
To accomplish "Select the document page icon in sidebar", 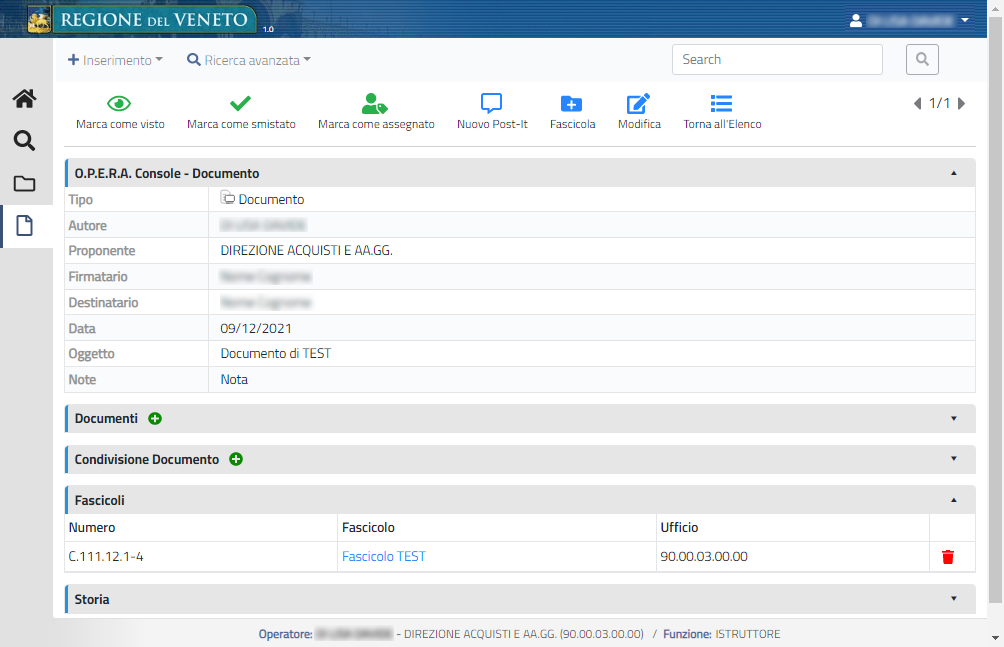I will (x=24, y=225).
